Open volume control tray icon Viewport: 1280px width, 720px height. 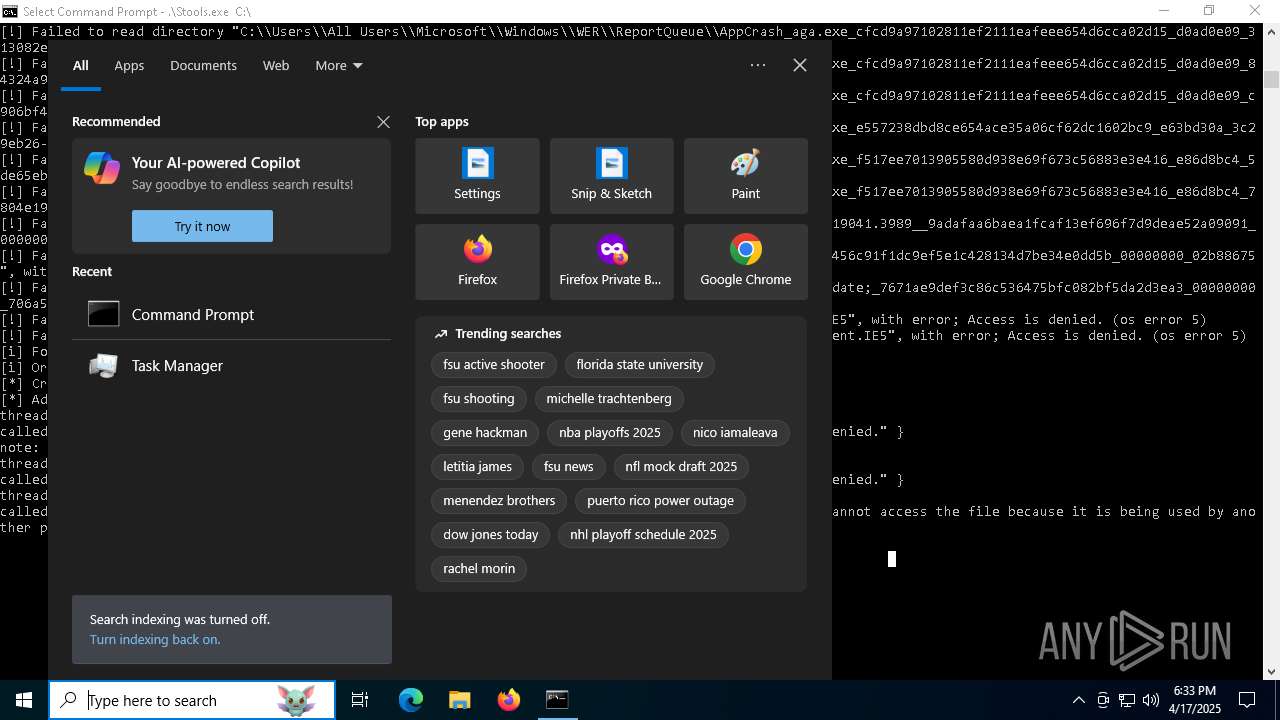point(1151,700)
